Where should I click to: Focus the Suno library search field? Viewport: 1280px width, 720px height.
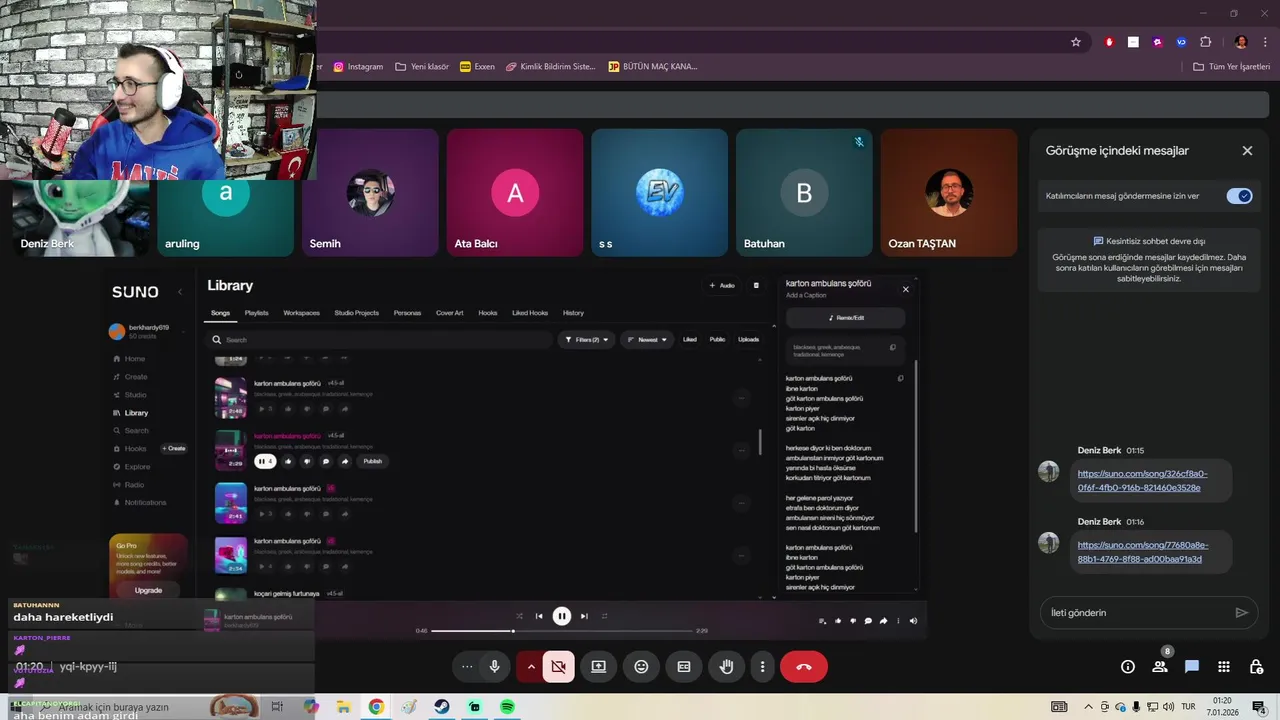coord(380,340)
